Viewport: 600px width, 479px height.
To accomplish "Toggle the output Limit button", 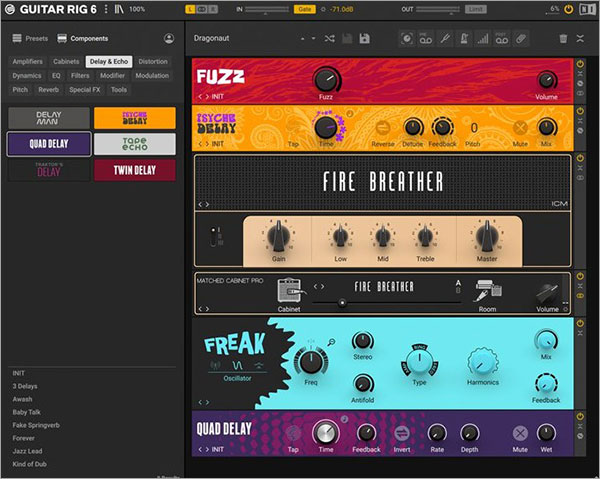I will [x=476, y=9].
